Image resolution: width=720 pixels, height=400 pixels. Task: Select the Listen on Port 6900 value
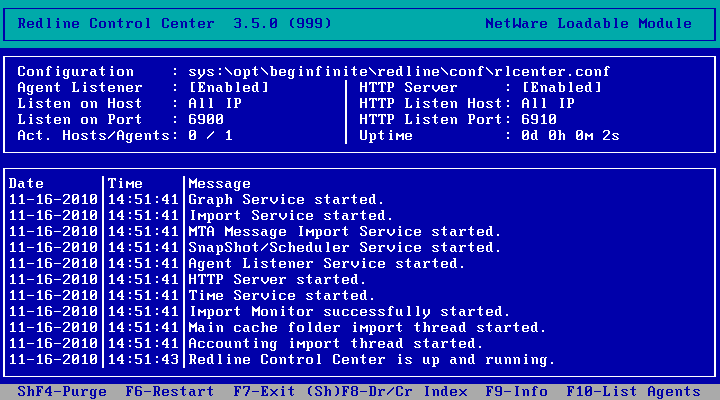[206, 120]
